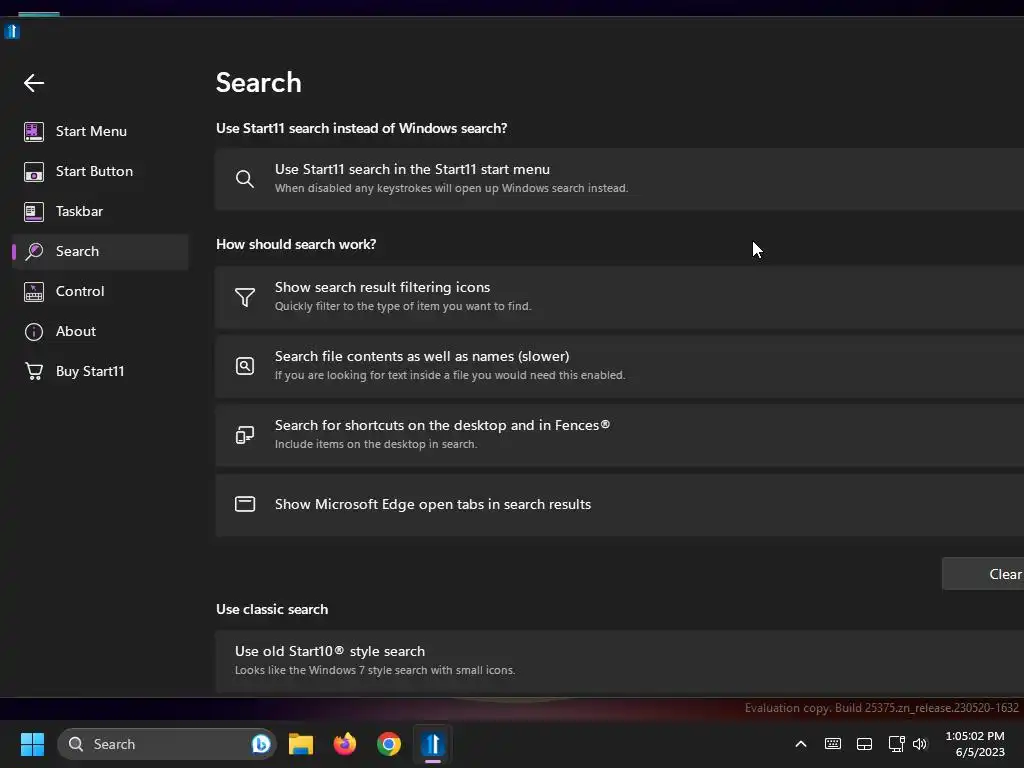Go to the Control settings page
Viewport: 1024px width, 768px height.
101,291
